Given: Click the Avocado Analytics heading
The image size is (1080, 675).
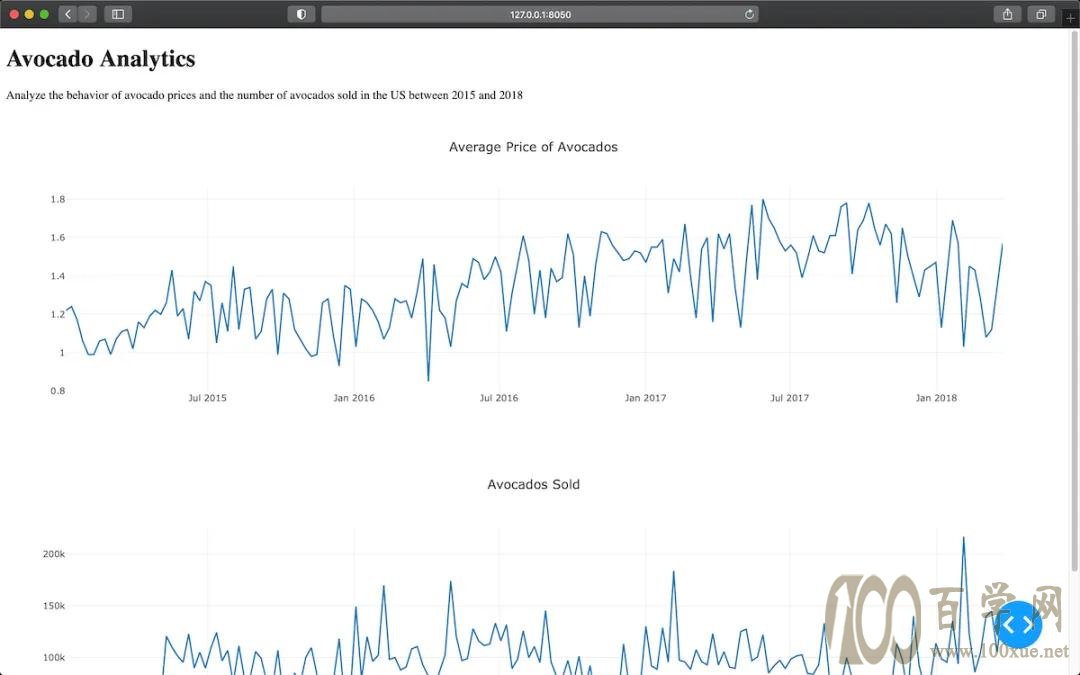Looking at the screenshot, I should [x=101, y=59].
